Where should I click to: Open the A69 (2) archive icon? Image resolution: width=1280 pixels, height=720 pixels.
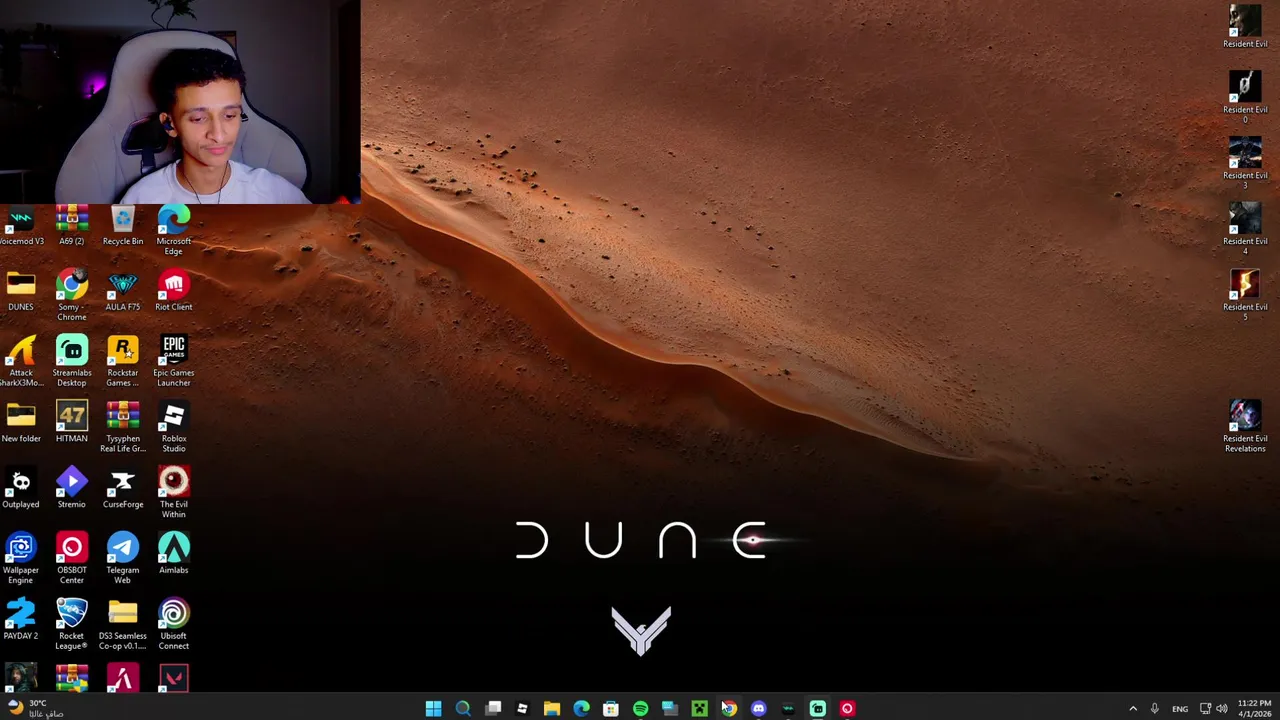click(x=72, y=227)
